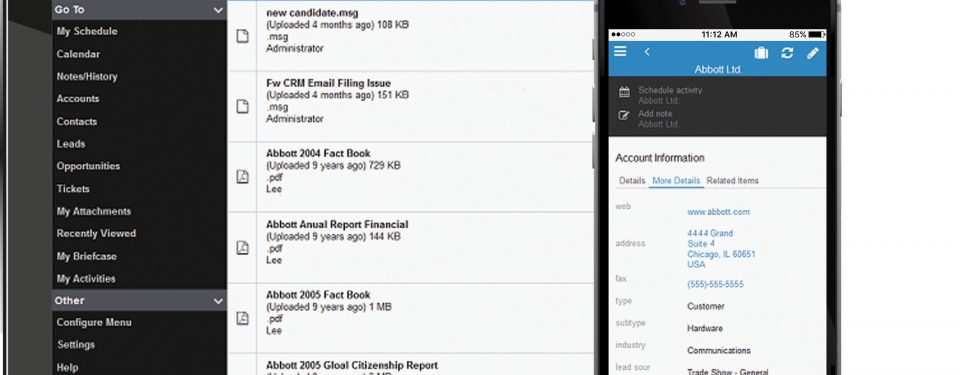Tap the Add note icon
Screen dimensions: 960x375
[x=624, y=115]
